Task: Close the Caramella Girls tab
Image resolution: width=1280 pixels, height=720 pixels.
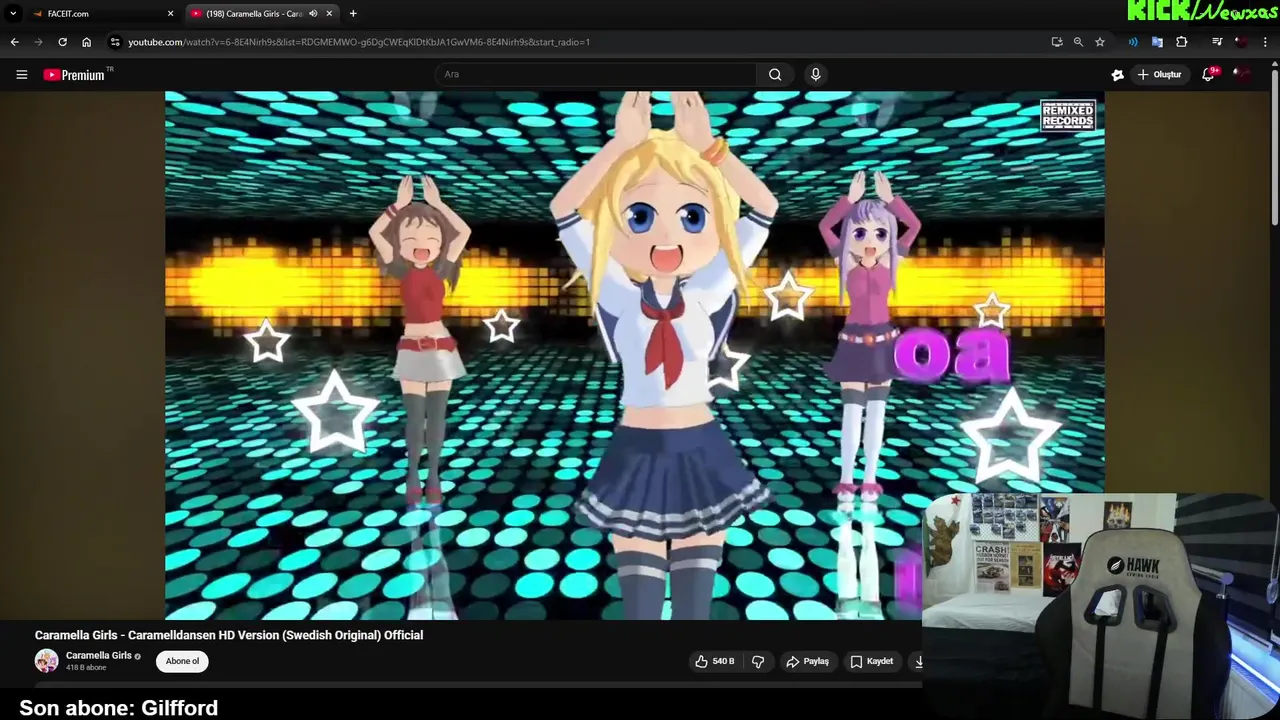Action: pos(329,14)
